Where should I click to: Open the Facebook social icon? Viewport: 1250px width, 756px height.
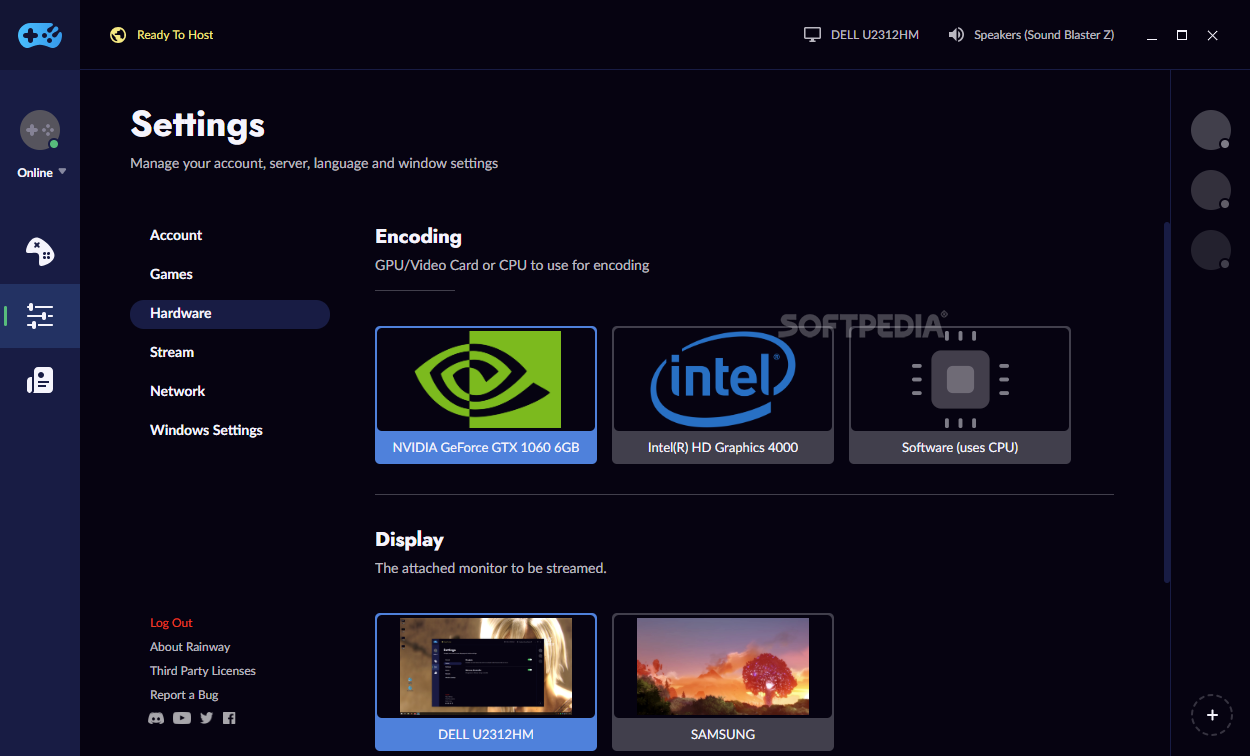click(229, 718)
